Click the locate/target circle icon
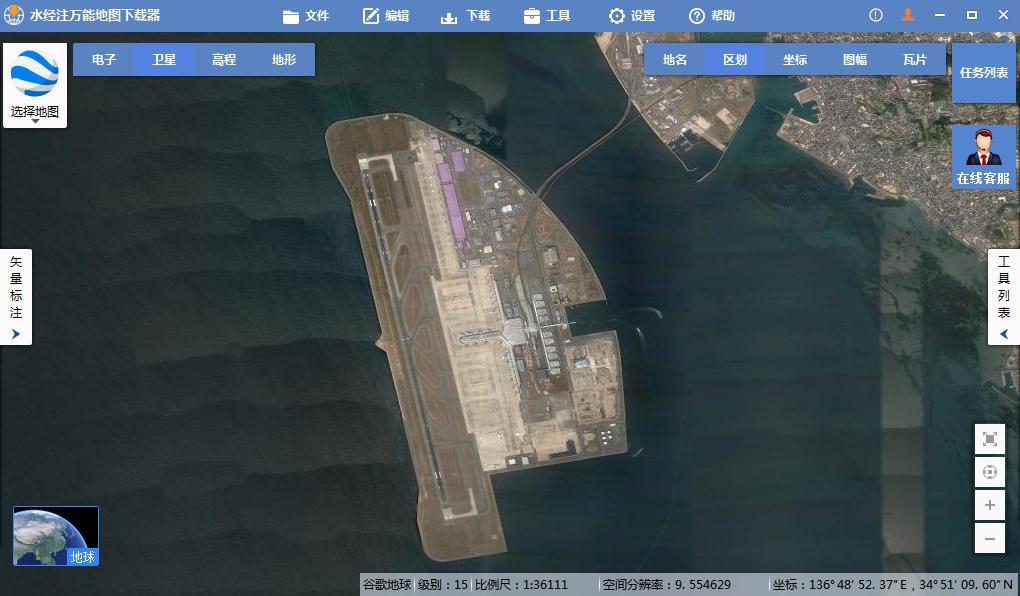Screen dimensions: 1020x596 click(990, 472)
